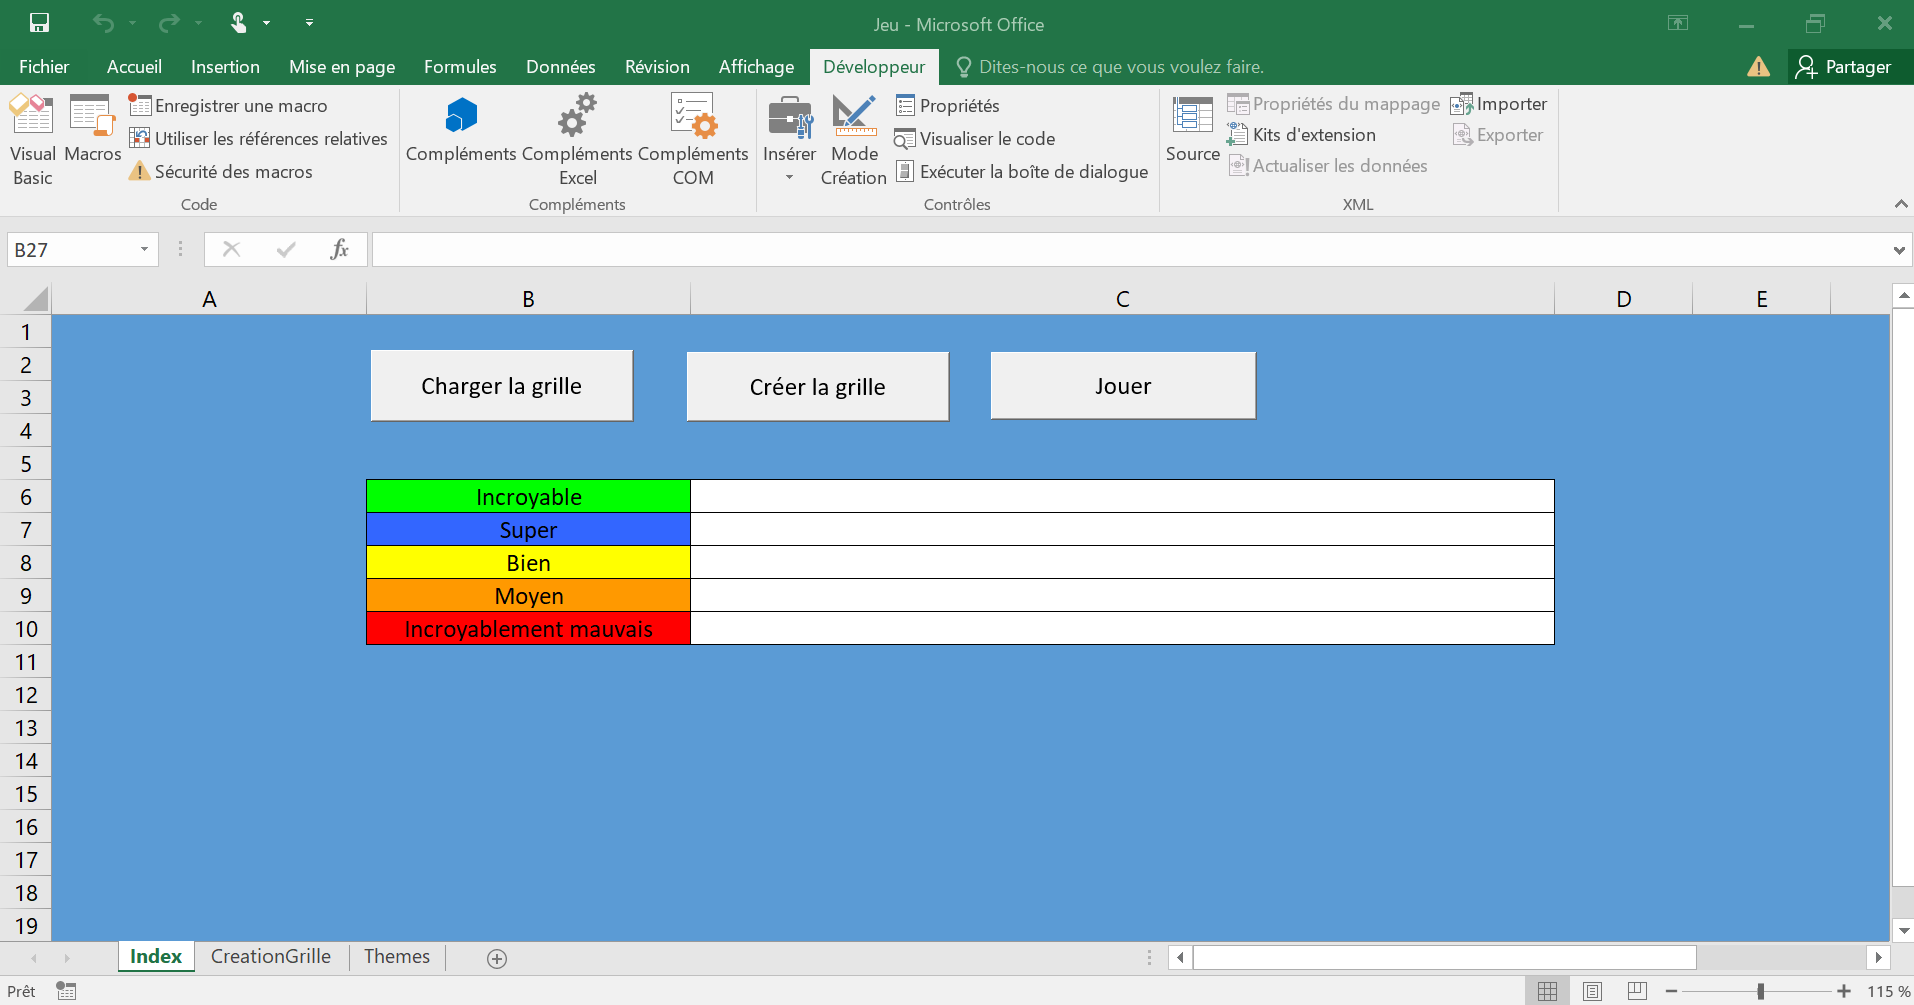Viewport: 1914px width, 1005px height.
Task: Switch to the Mise en page tab
Action: point(342,67)
